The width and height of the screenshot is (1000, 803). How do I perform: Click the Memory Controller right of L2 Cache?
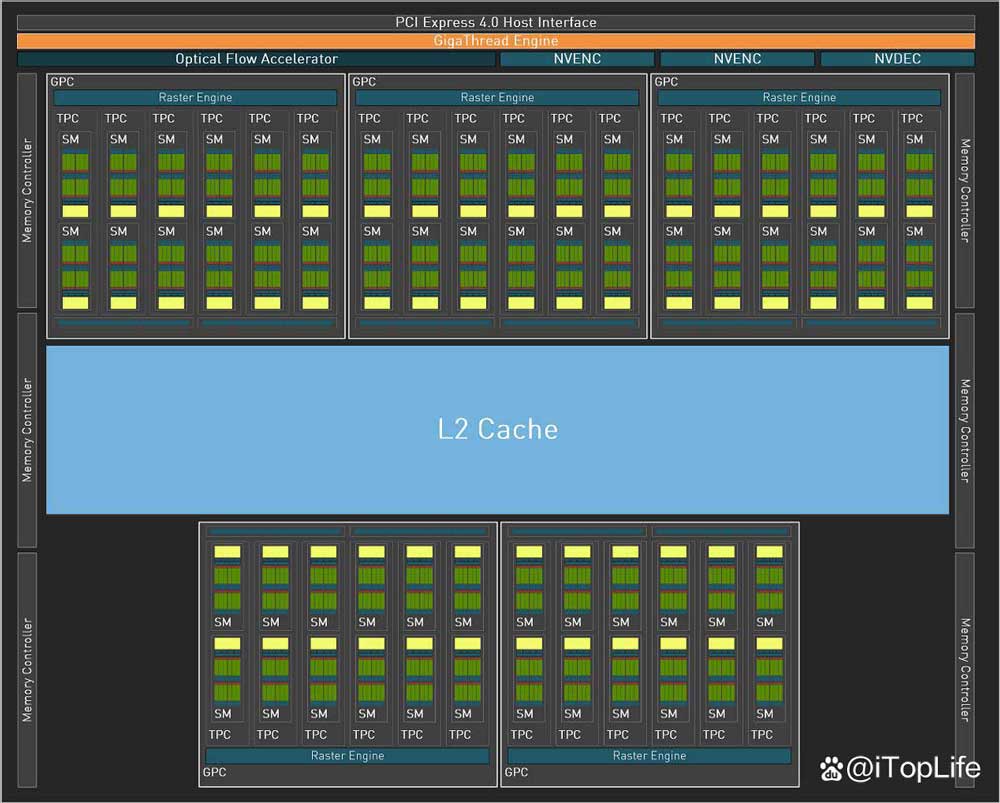pyautogui.click(x=965, y=431)
